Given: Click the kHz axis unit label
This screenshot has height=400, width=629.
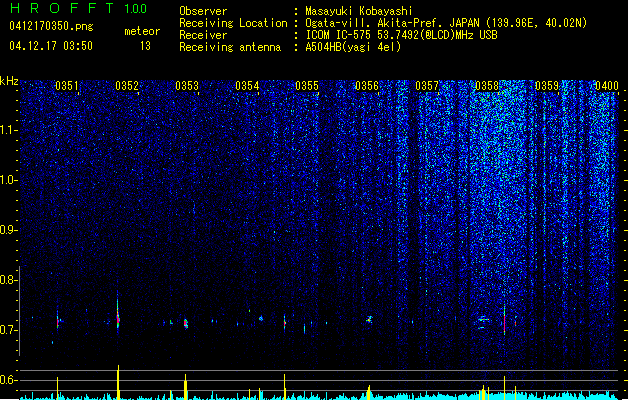Looking at the screenshot, I should (x=9, y=81).
